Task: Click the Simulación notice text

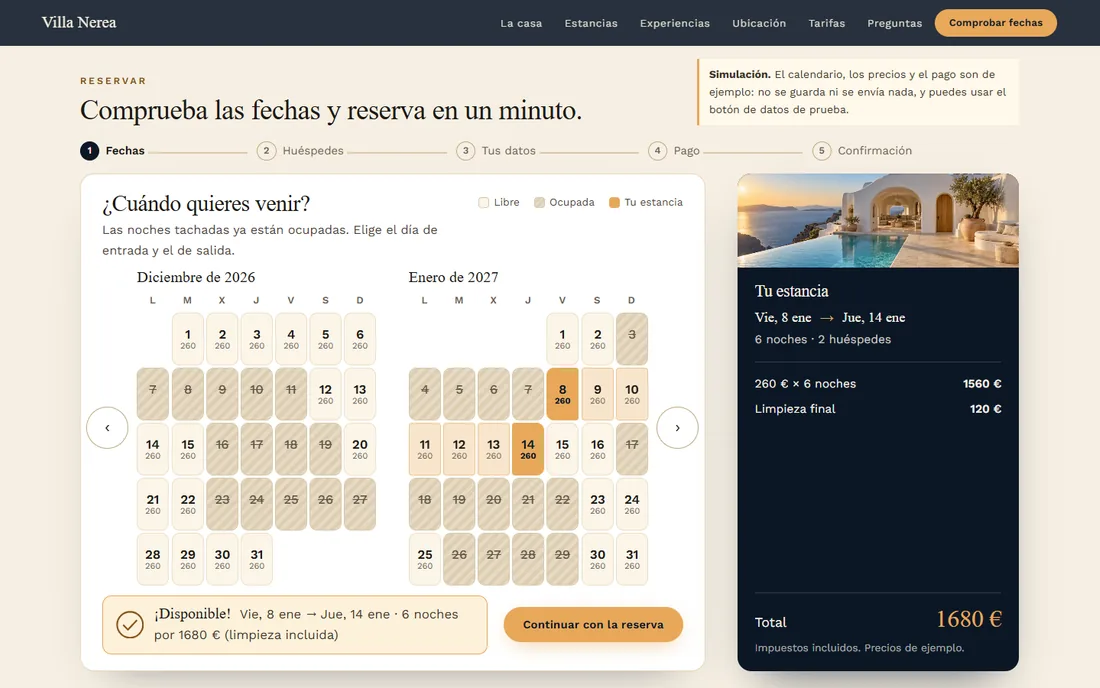Action: (859, 92)
